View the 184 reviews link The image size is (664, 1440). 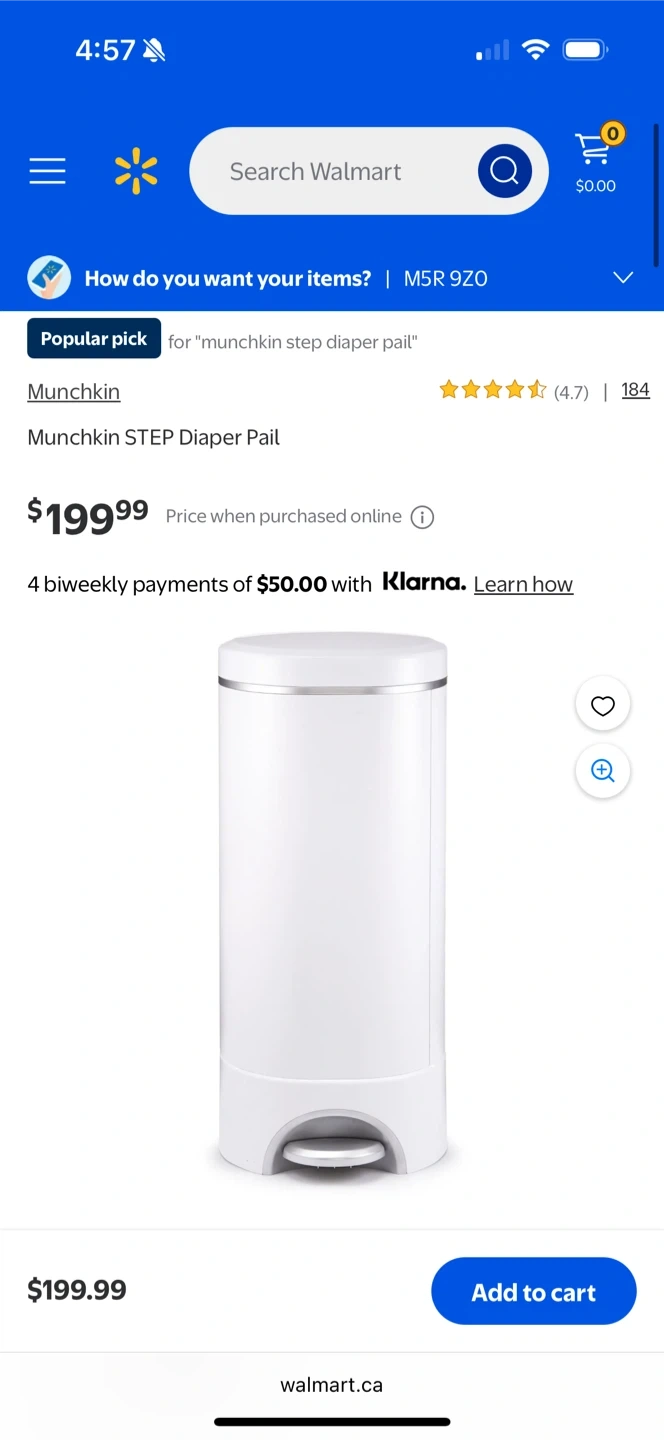point(635,390)
